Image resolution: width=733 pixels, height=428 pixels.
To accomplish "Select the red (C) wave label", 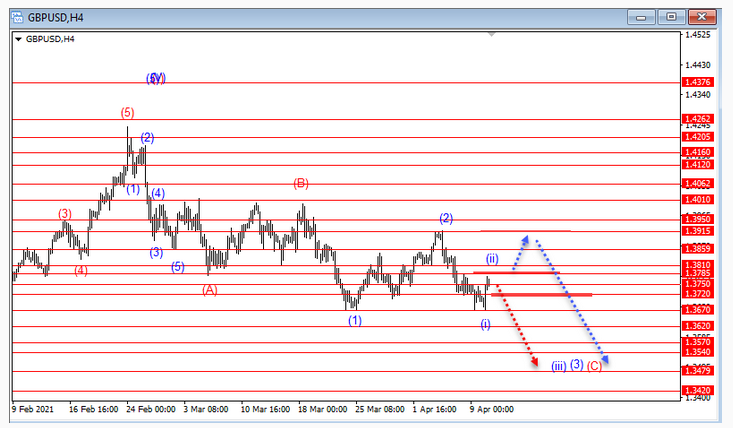I will pyautogui.click(x=594, y=366).
